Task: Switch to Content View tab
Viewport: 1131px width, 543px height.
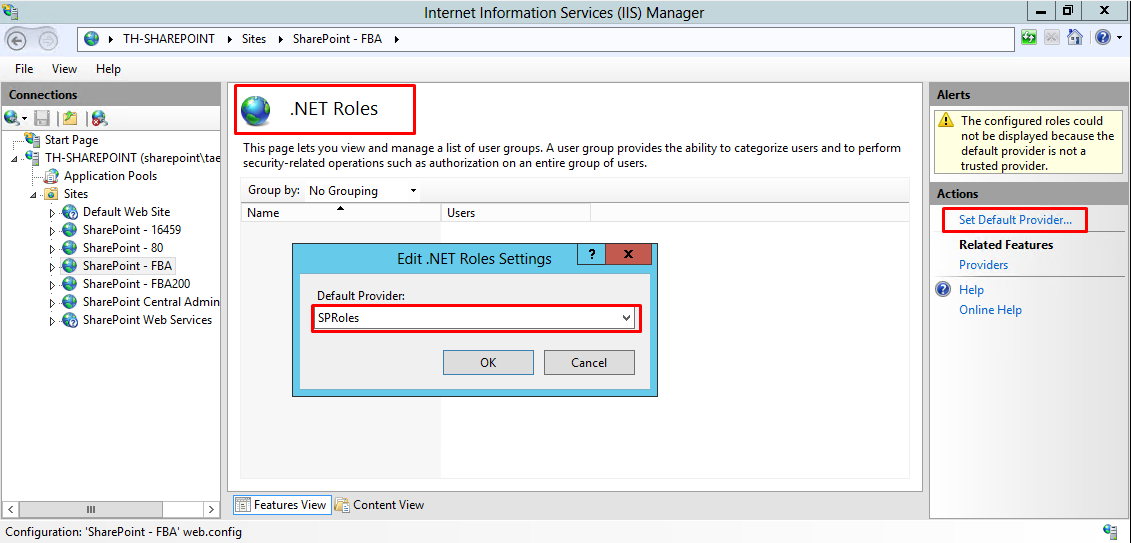Action: click(380, 505)
